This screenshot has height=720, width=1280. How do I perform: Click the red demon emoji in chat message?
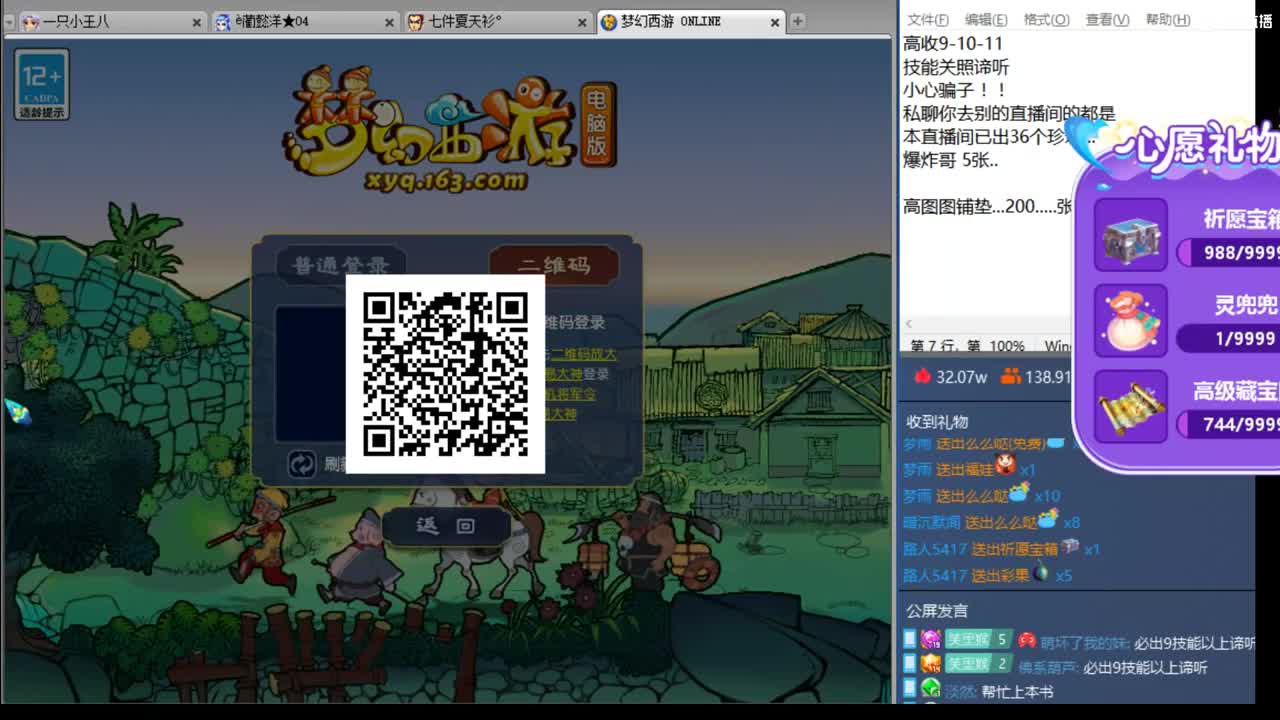[x=1028, y=640]
